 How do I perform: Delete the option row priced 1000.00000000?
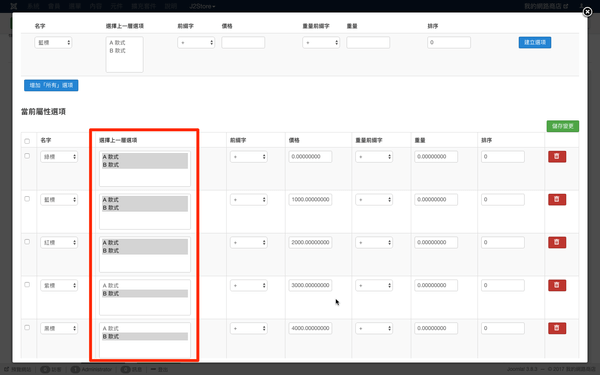tap(557, 199)
